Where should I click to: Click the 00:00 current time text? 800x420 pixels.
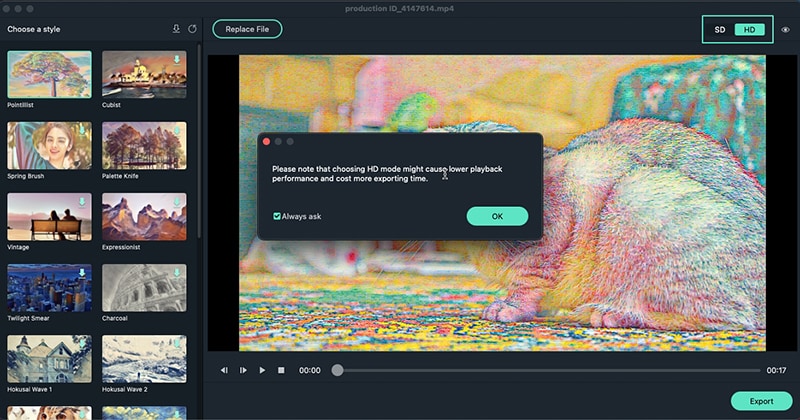pos(310,370)
